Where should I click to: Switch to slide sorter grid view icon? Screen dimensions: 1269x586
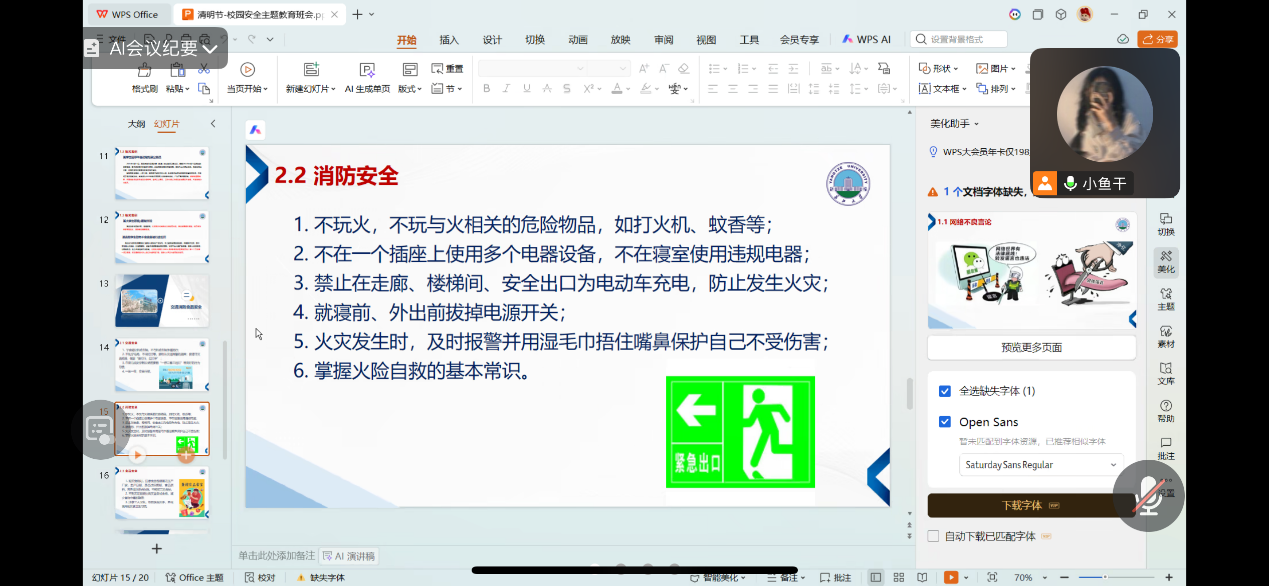[x=898, y=577]
